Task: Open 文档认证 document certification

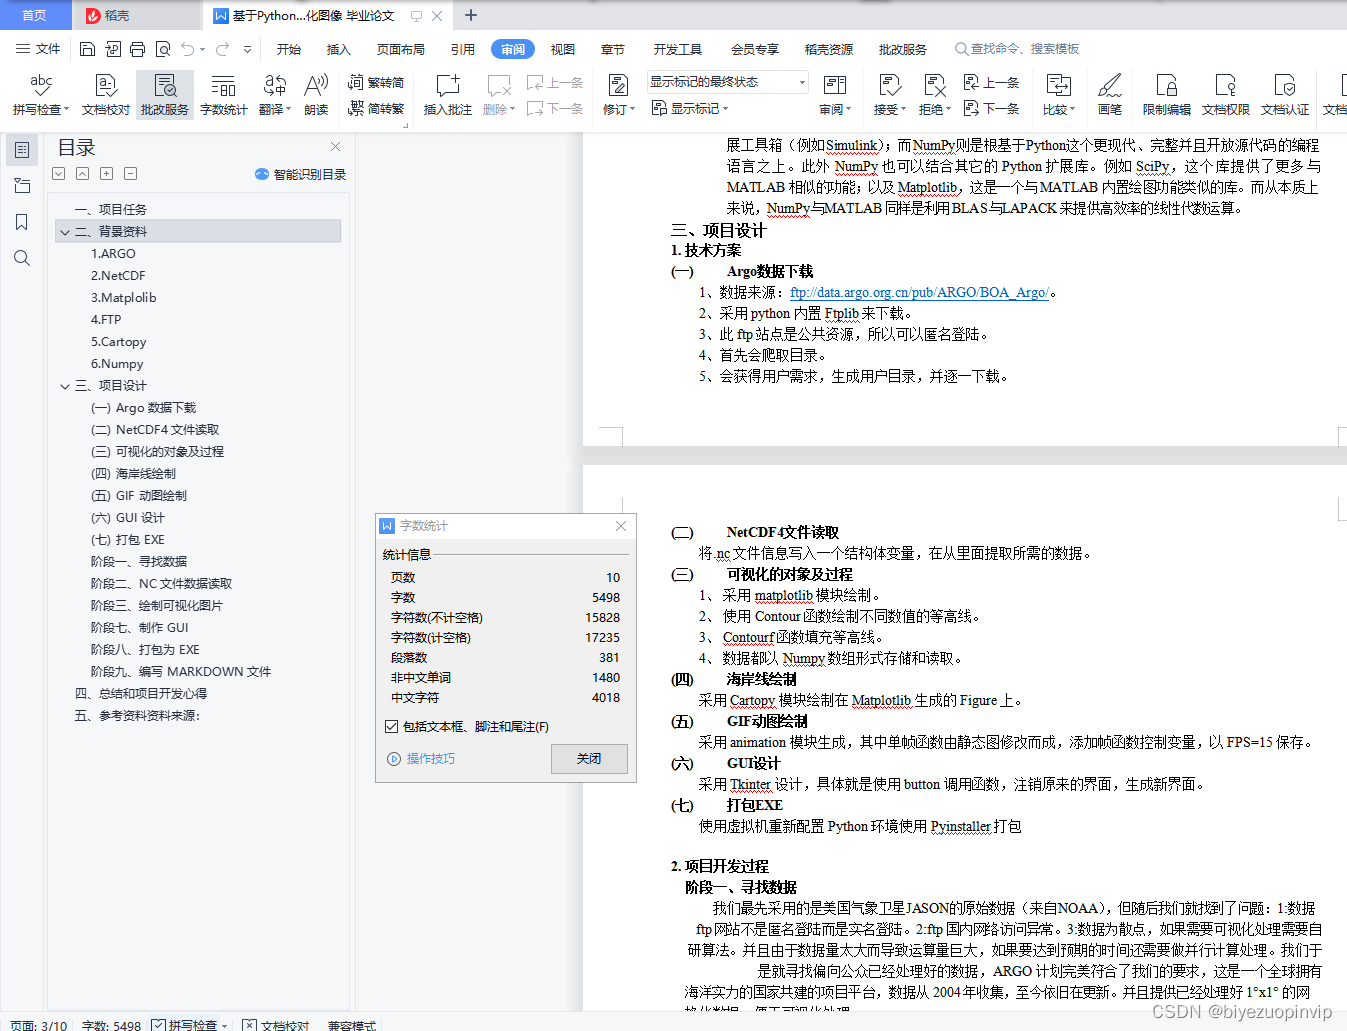Action: (1285, 95)
